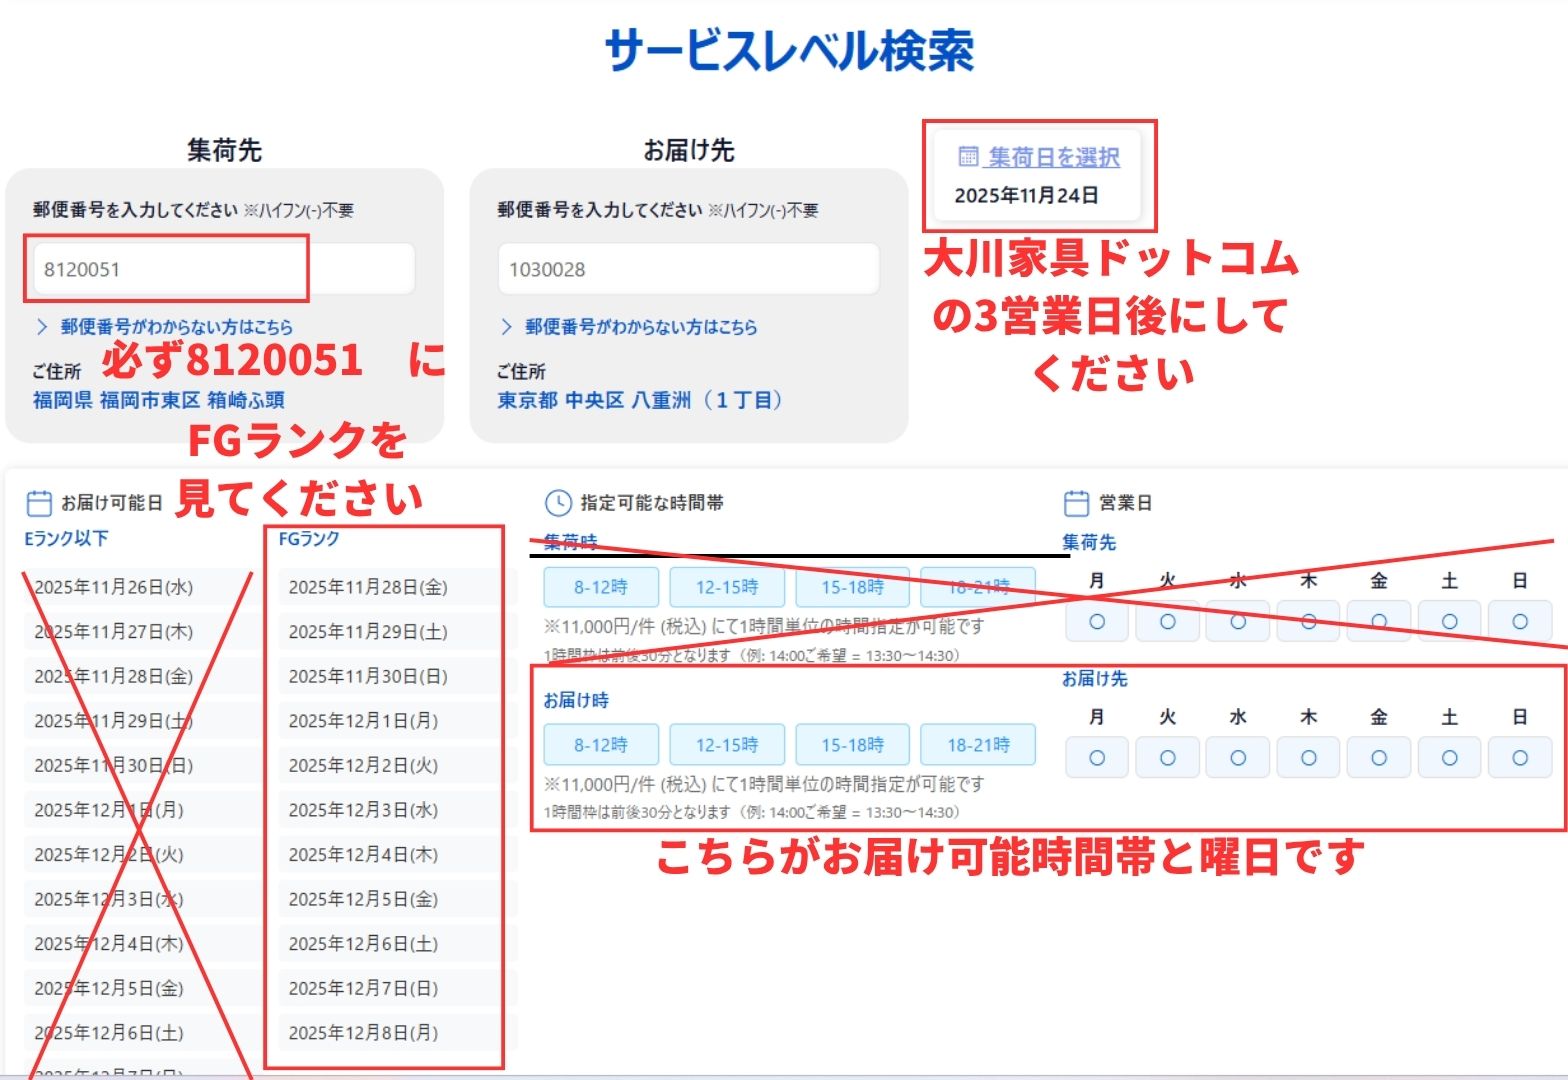Click the chevron under the お届け先 postal code field
1568x1080 pixels.
pos(506,327)
